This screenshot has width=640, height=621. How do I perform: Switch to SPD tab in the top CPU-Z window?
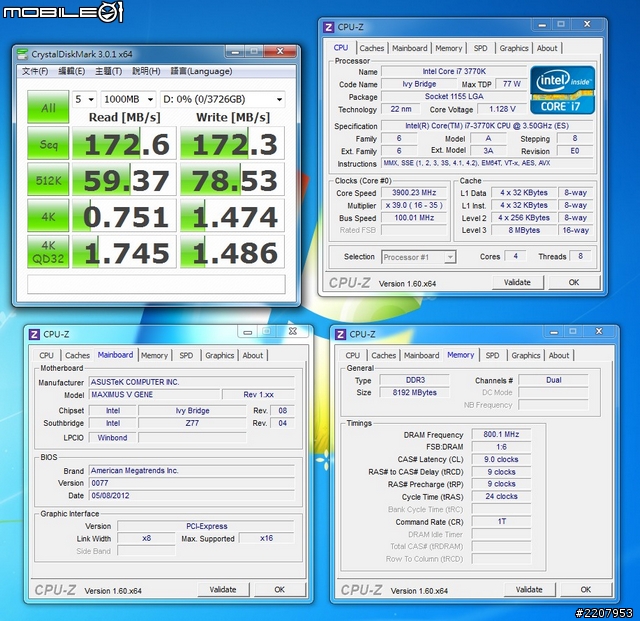click(x=480, y=48)
